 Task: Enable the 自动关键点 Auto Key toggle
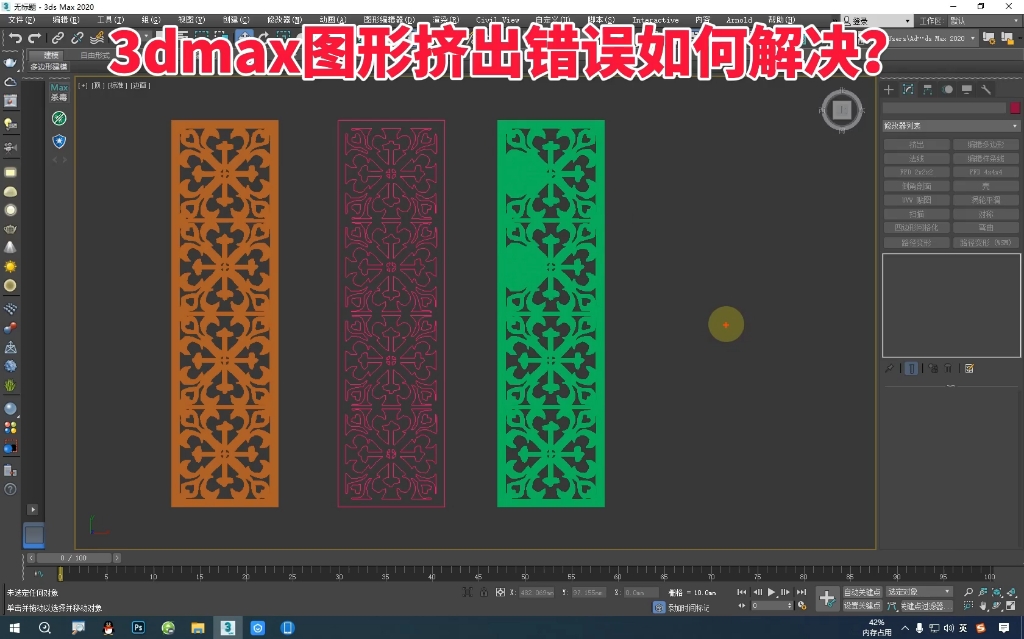click(862, 591)
